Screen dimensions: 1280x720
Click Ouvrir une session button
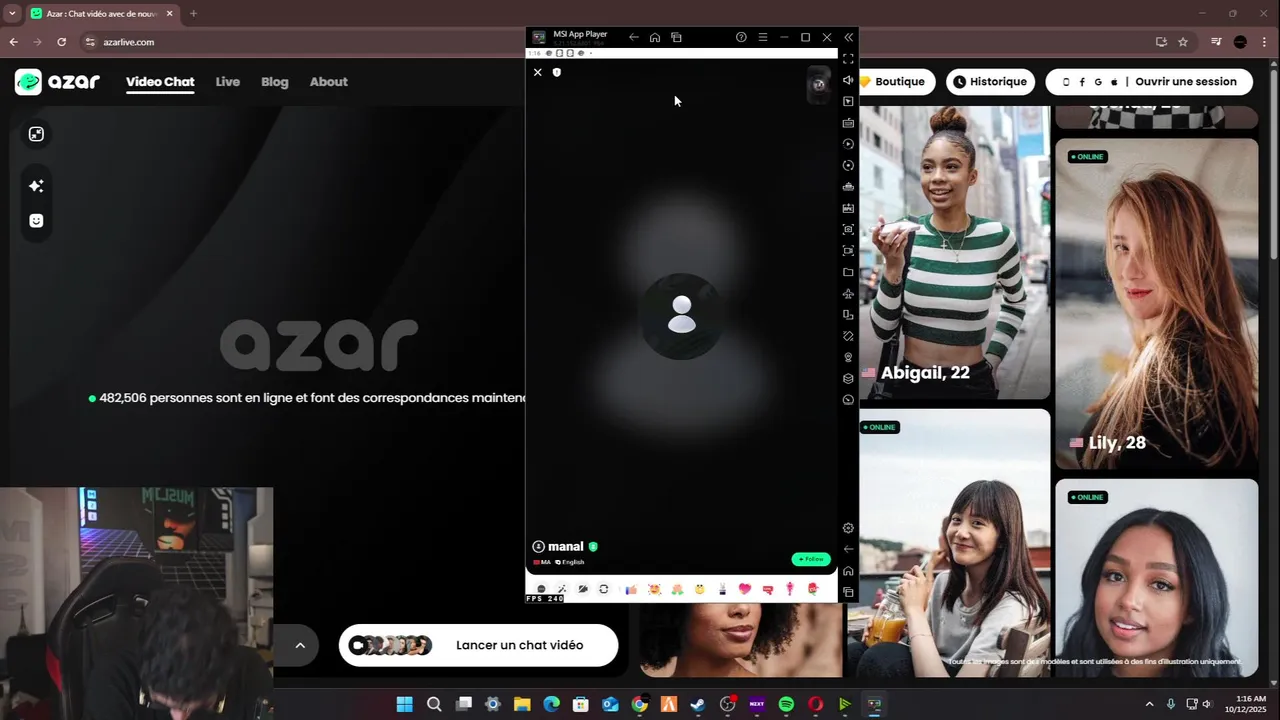(x=1149, y=82)
